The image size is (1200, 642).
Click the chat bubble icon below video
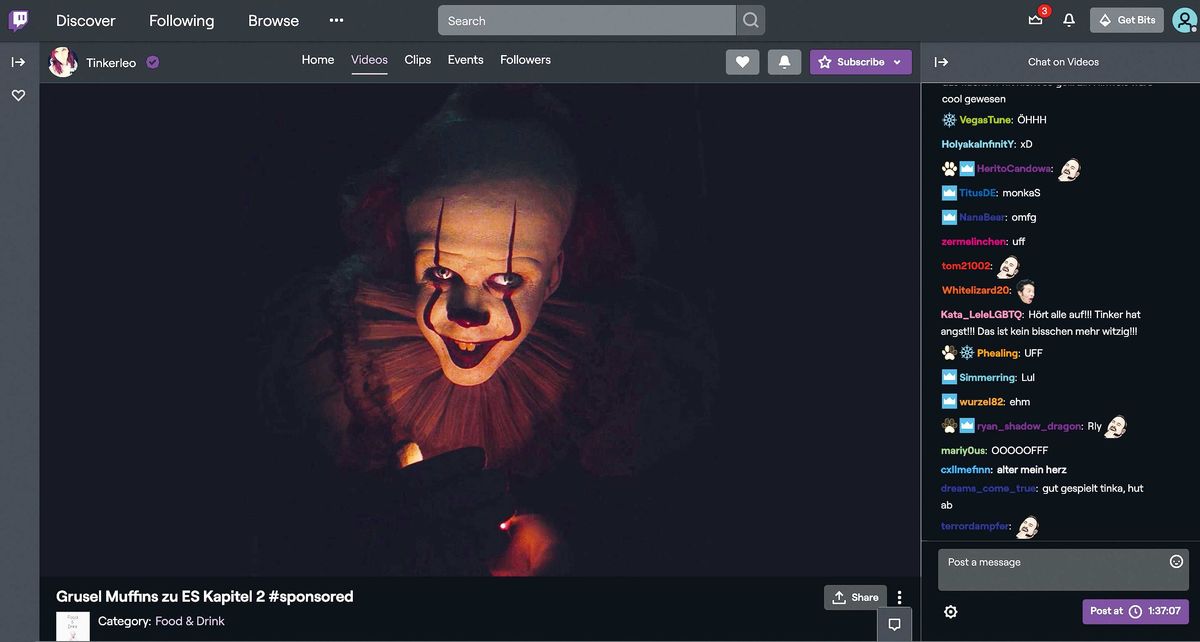point(894,624)
